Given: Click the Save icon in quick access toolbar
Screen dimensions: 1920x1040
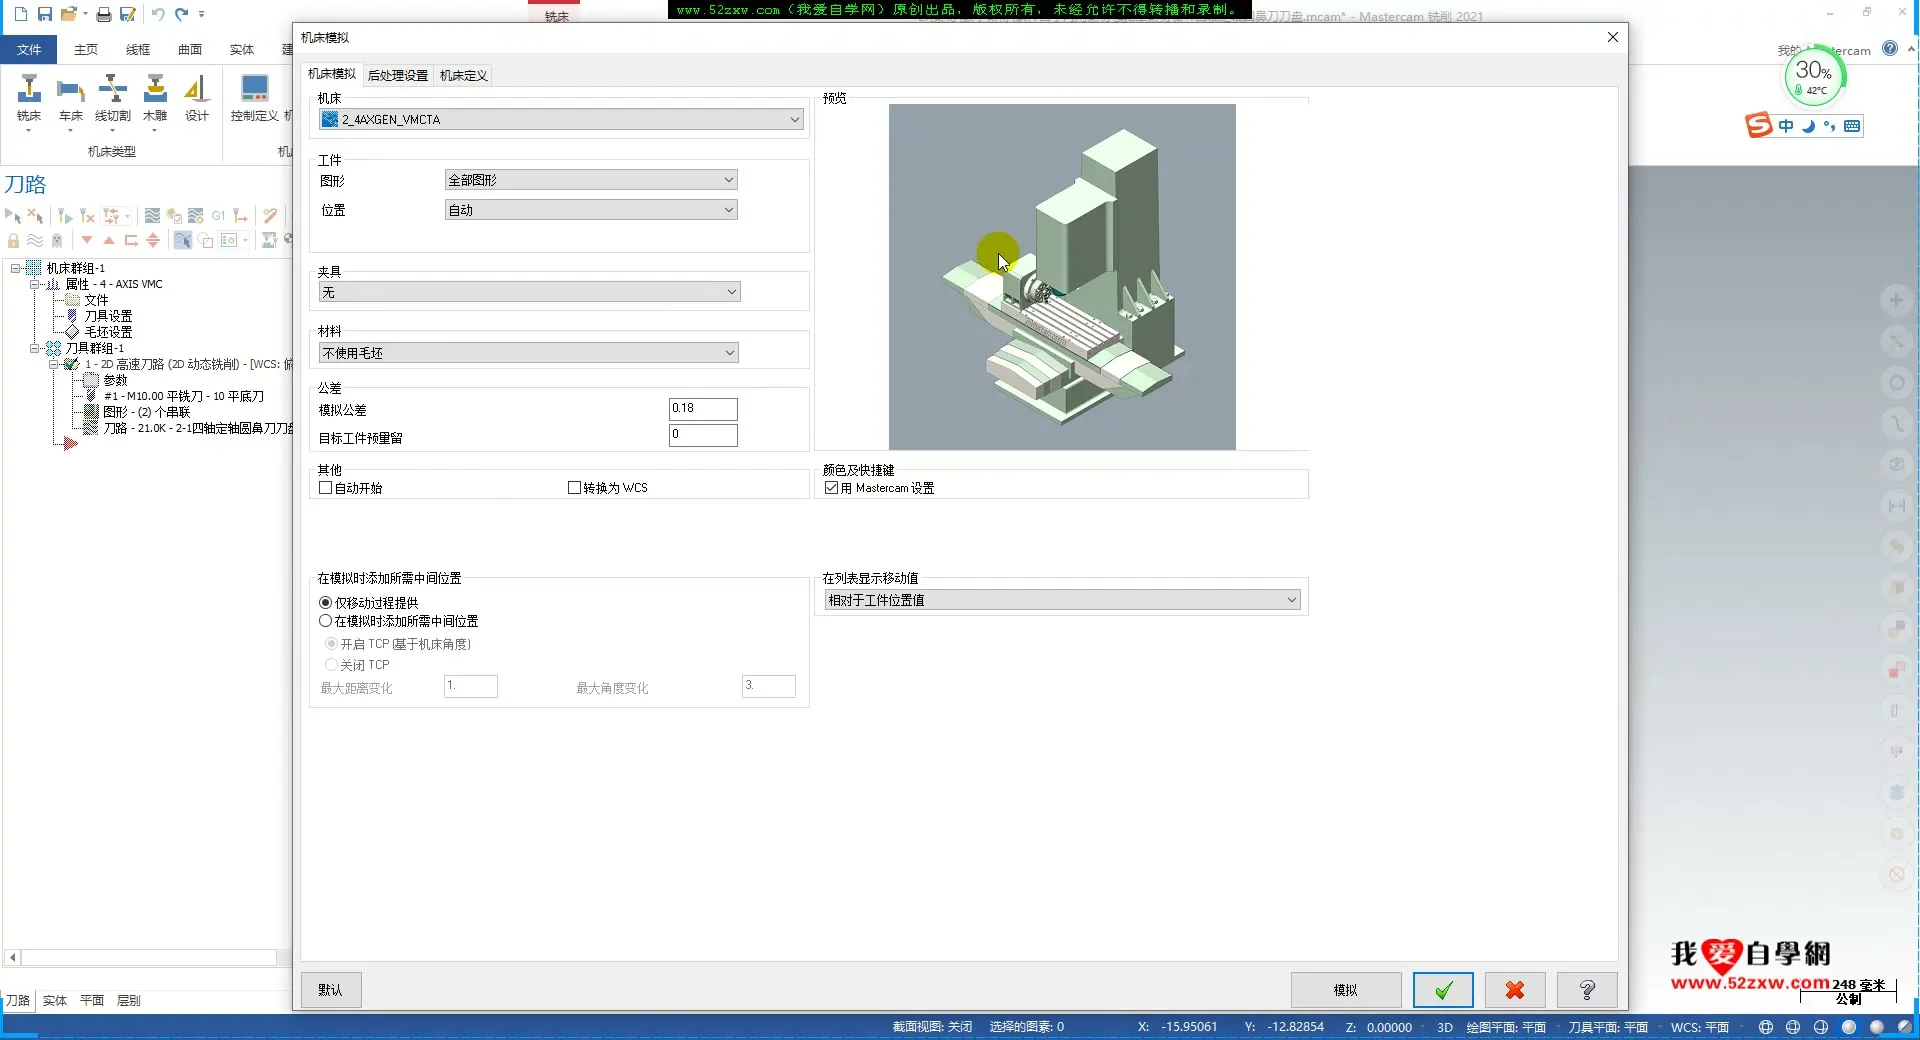Looking at the screenshot, I should tap(45, 14).
